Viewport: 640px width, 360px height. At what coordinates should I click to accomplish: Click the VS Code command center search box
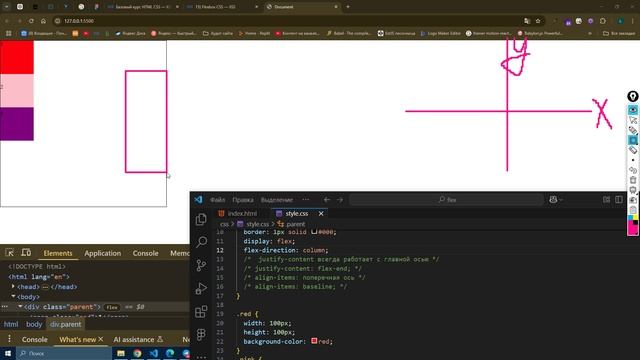tap(447, 200)
